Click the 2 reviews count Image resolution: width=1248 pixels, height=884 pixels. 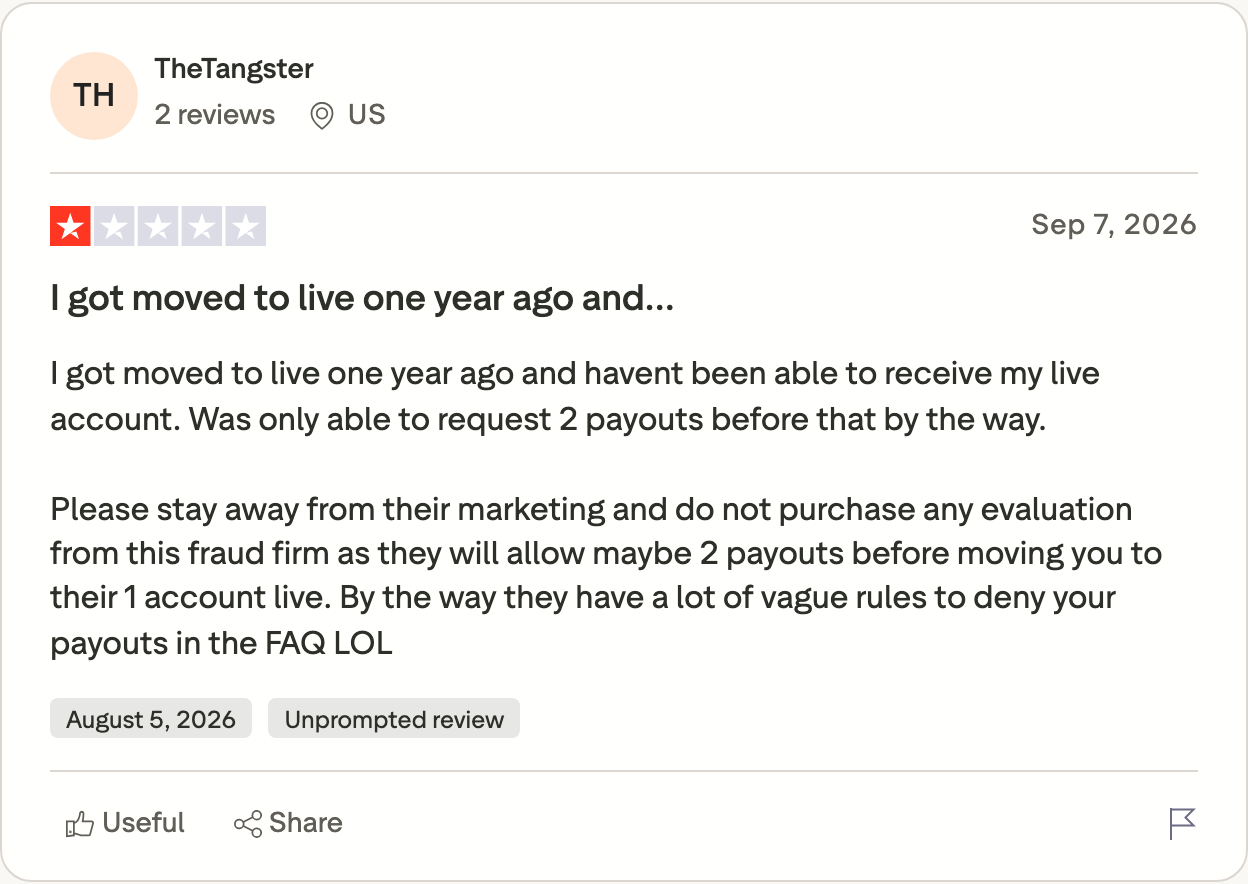pos(215,115)
